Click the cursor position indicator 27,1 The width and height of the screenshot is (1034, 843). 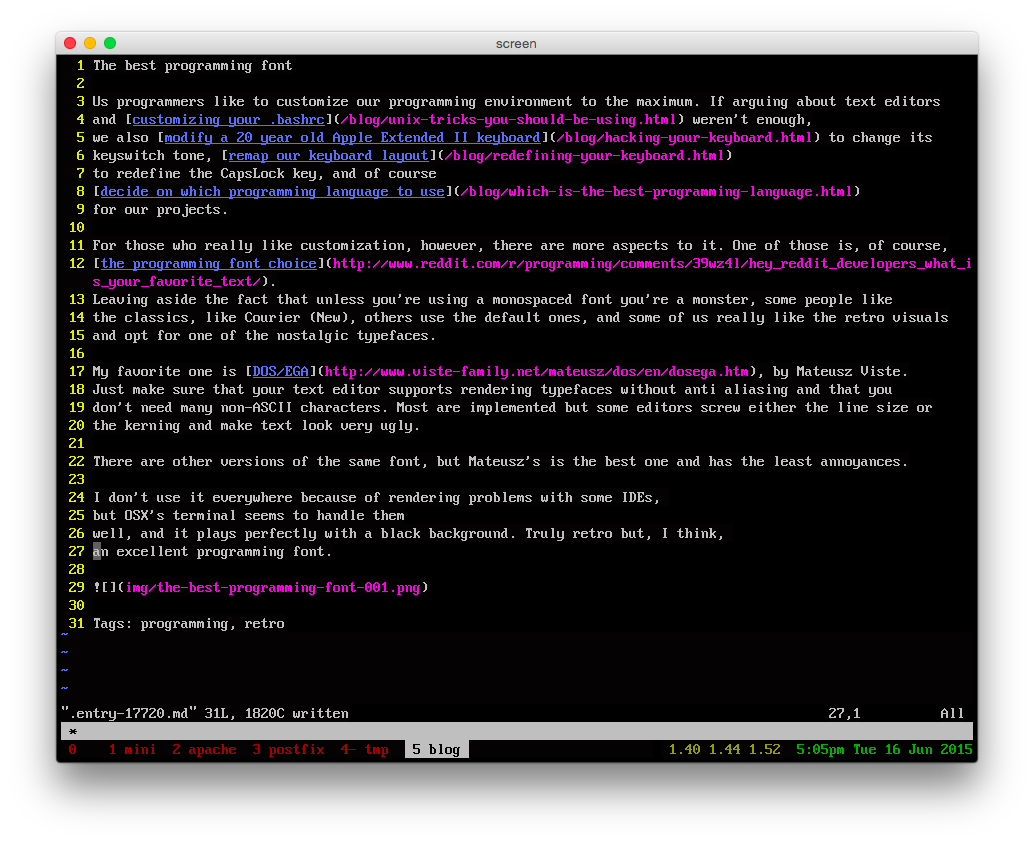coord(844,713)
